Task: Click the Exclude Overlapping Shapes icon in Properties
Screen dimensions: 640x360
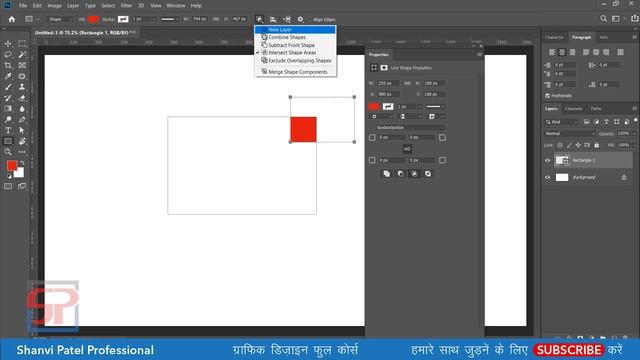Action: (x=428, y=174)
